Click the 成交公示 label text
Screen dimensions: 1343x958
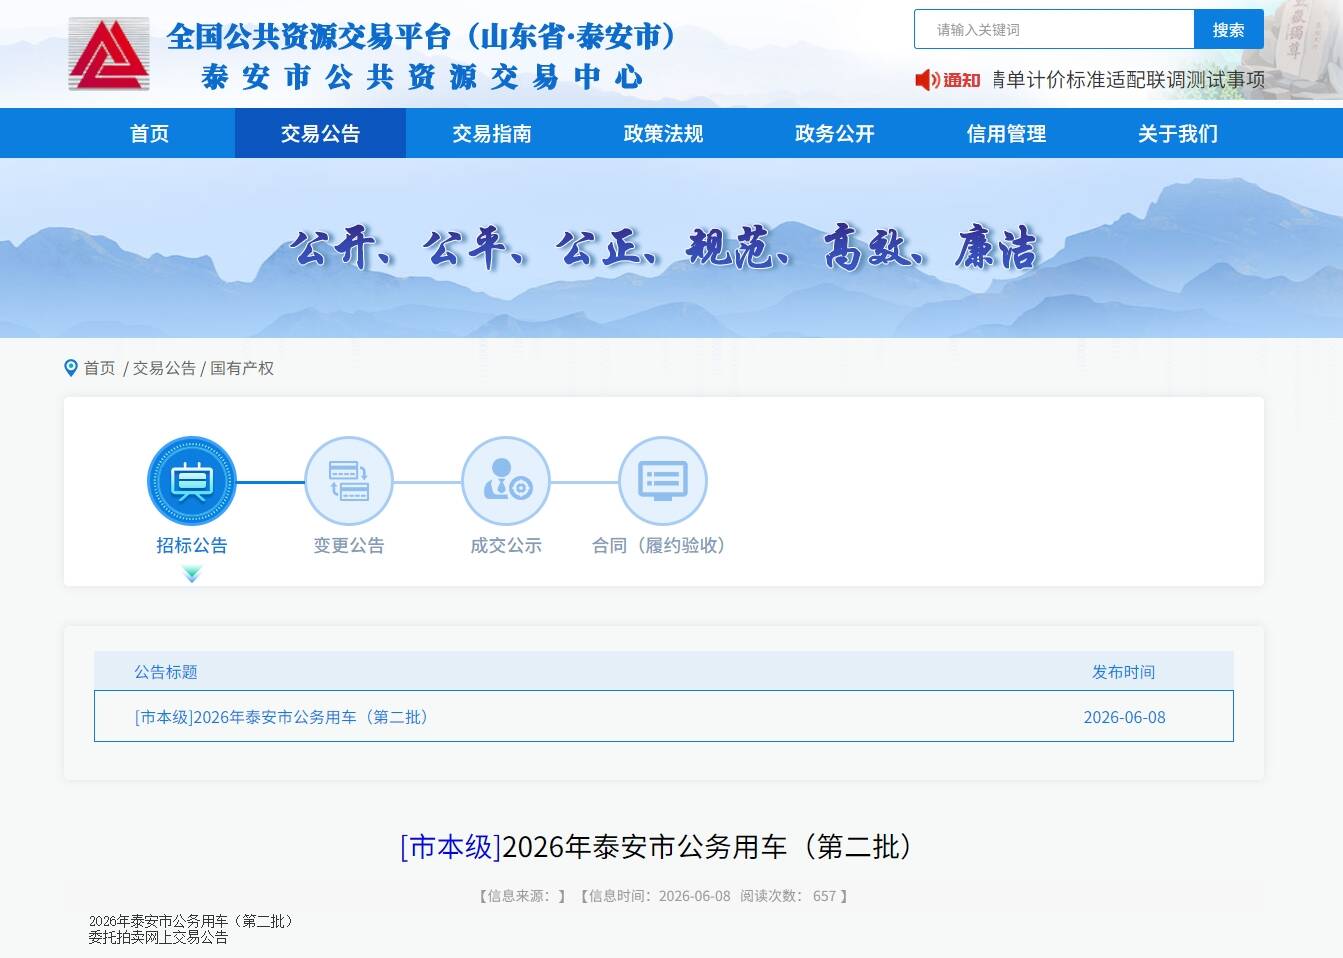[506, 545]
